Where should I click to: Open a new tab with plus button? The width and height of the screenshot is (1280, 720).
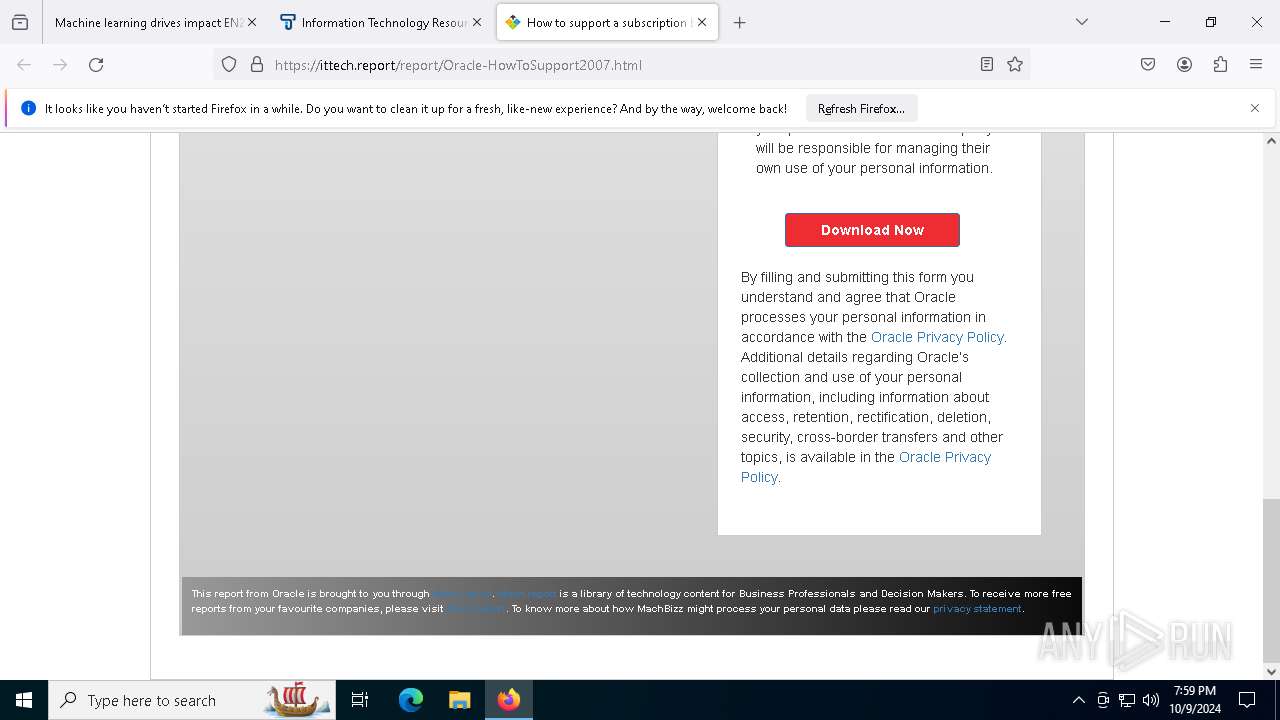coord(740,22)
